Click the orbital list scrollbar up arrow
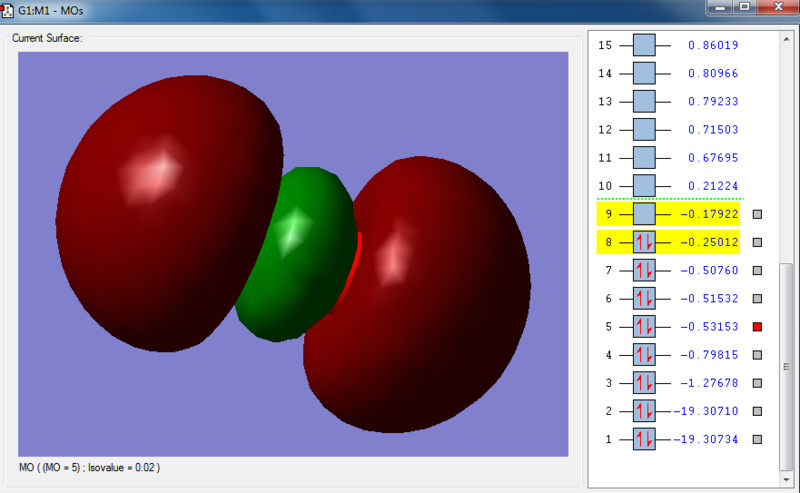The image size is (800, 493). tap(786, 39)
